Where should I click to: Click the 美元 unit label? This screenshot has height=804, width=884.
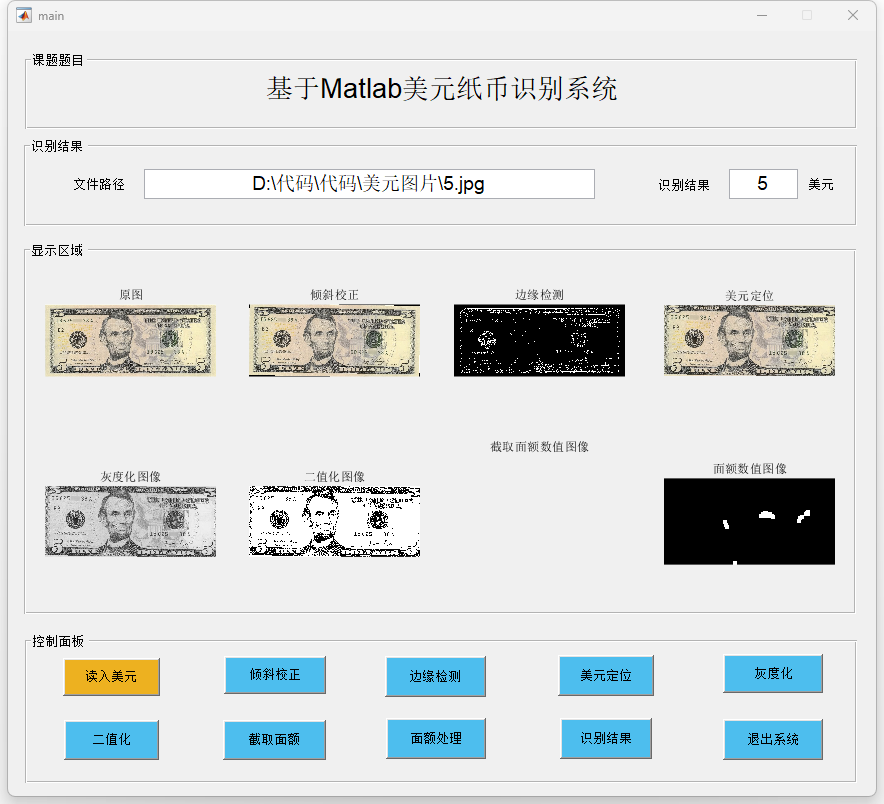click(x=820, y=184)
